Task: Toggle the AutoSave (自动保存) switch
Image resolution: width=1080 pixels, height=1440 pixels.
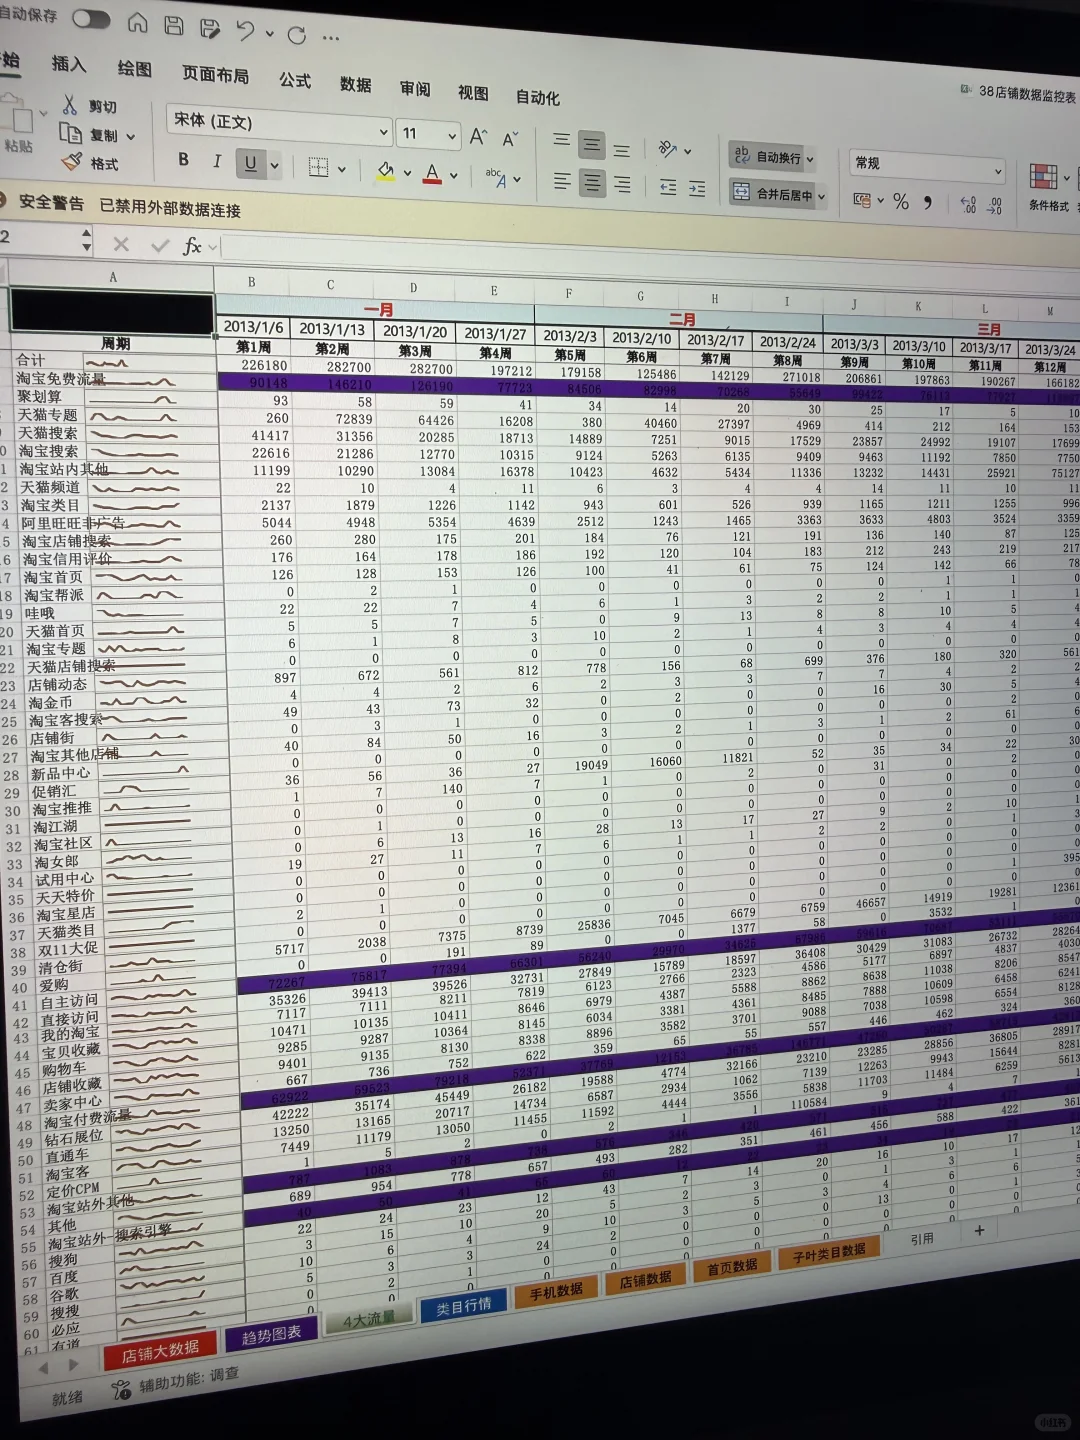Action: click(90, 19)
